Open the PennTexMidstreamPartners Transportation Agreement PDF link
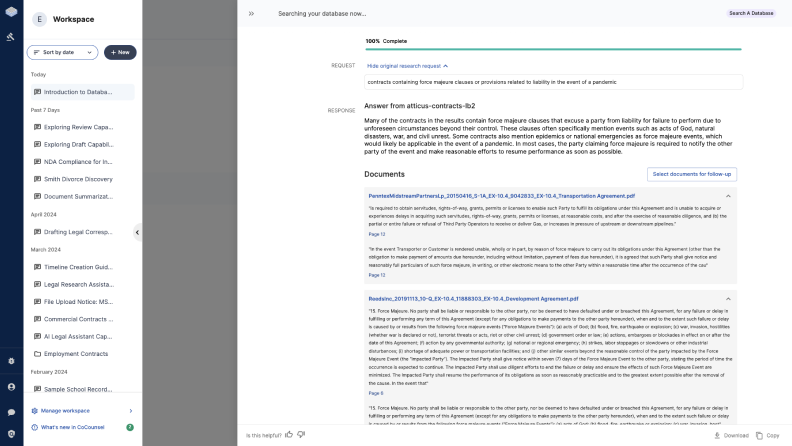This screenshot has width=792, height=446. (x=501, y=196)
